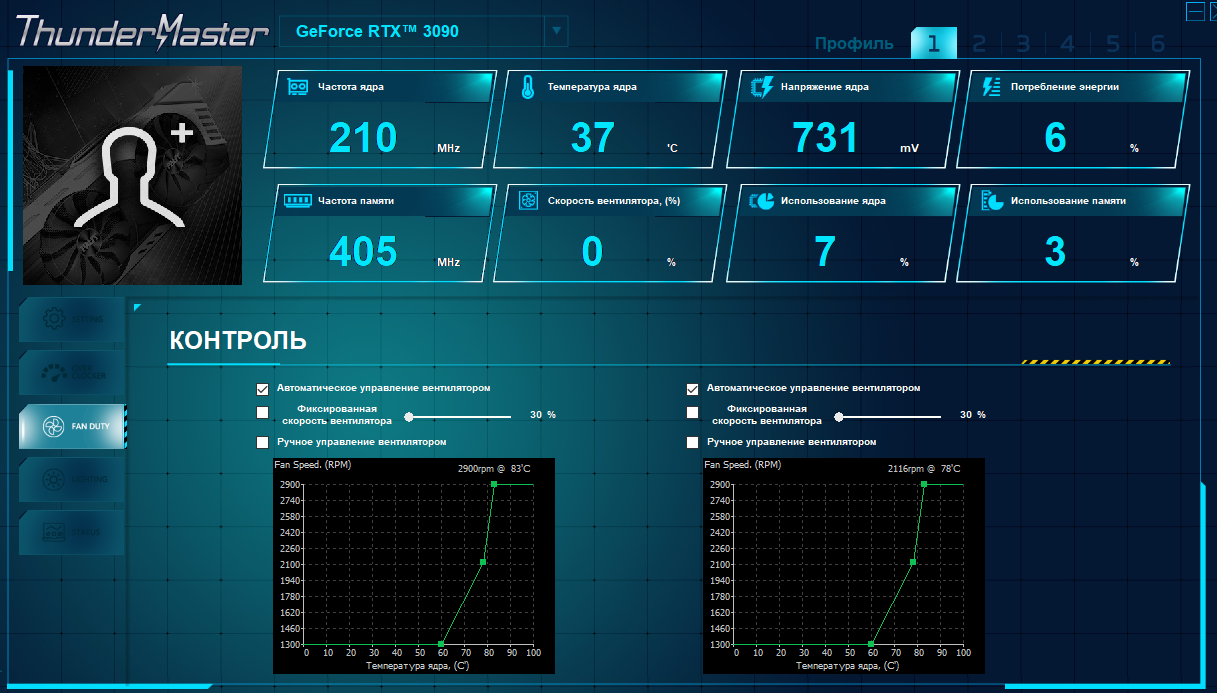The image size is (1217, 693).
Task: Click the memory usage (Использование памяти) icon
Action: click(x=992, y=201)
